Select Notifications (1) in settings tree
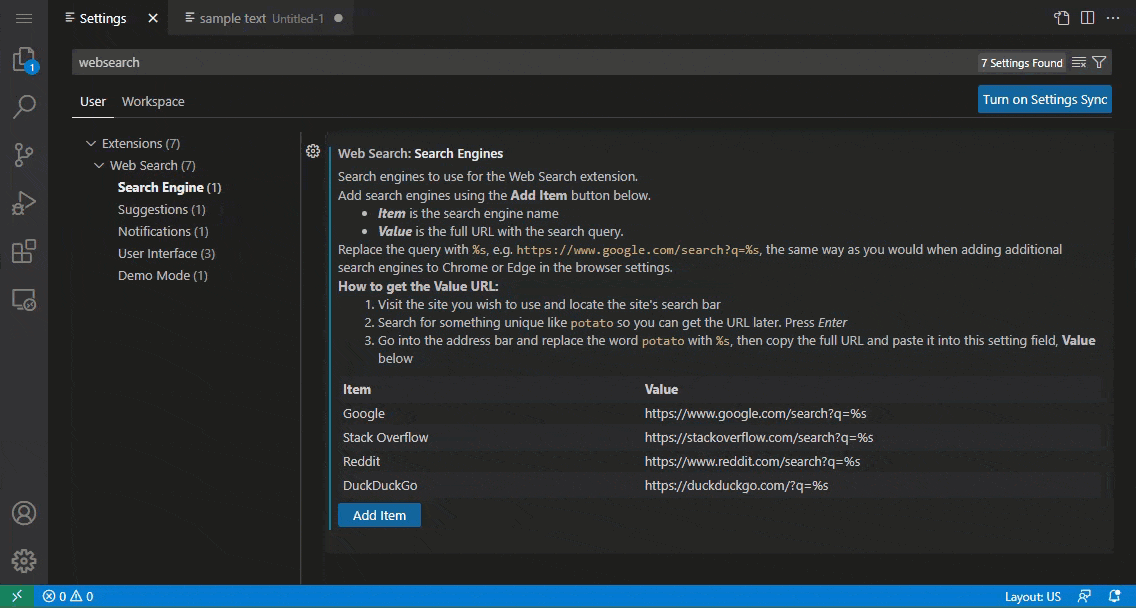The width and height of the screenshot is (1136, 608). (163, 231)
